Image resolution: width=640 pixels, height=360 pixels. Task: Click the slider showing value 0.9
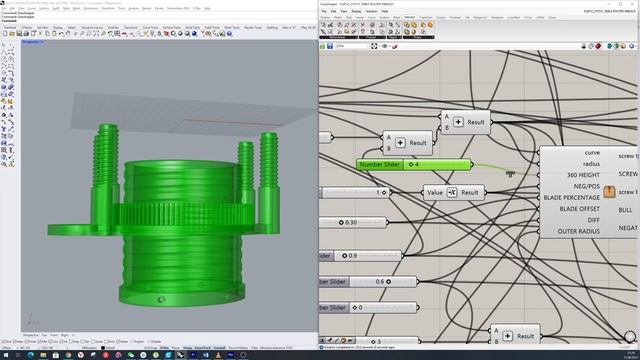click(360, 256)
